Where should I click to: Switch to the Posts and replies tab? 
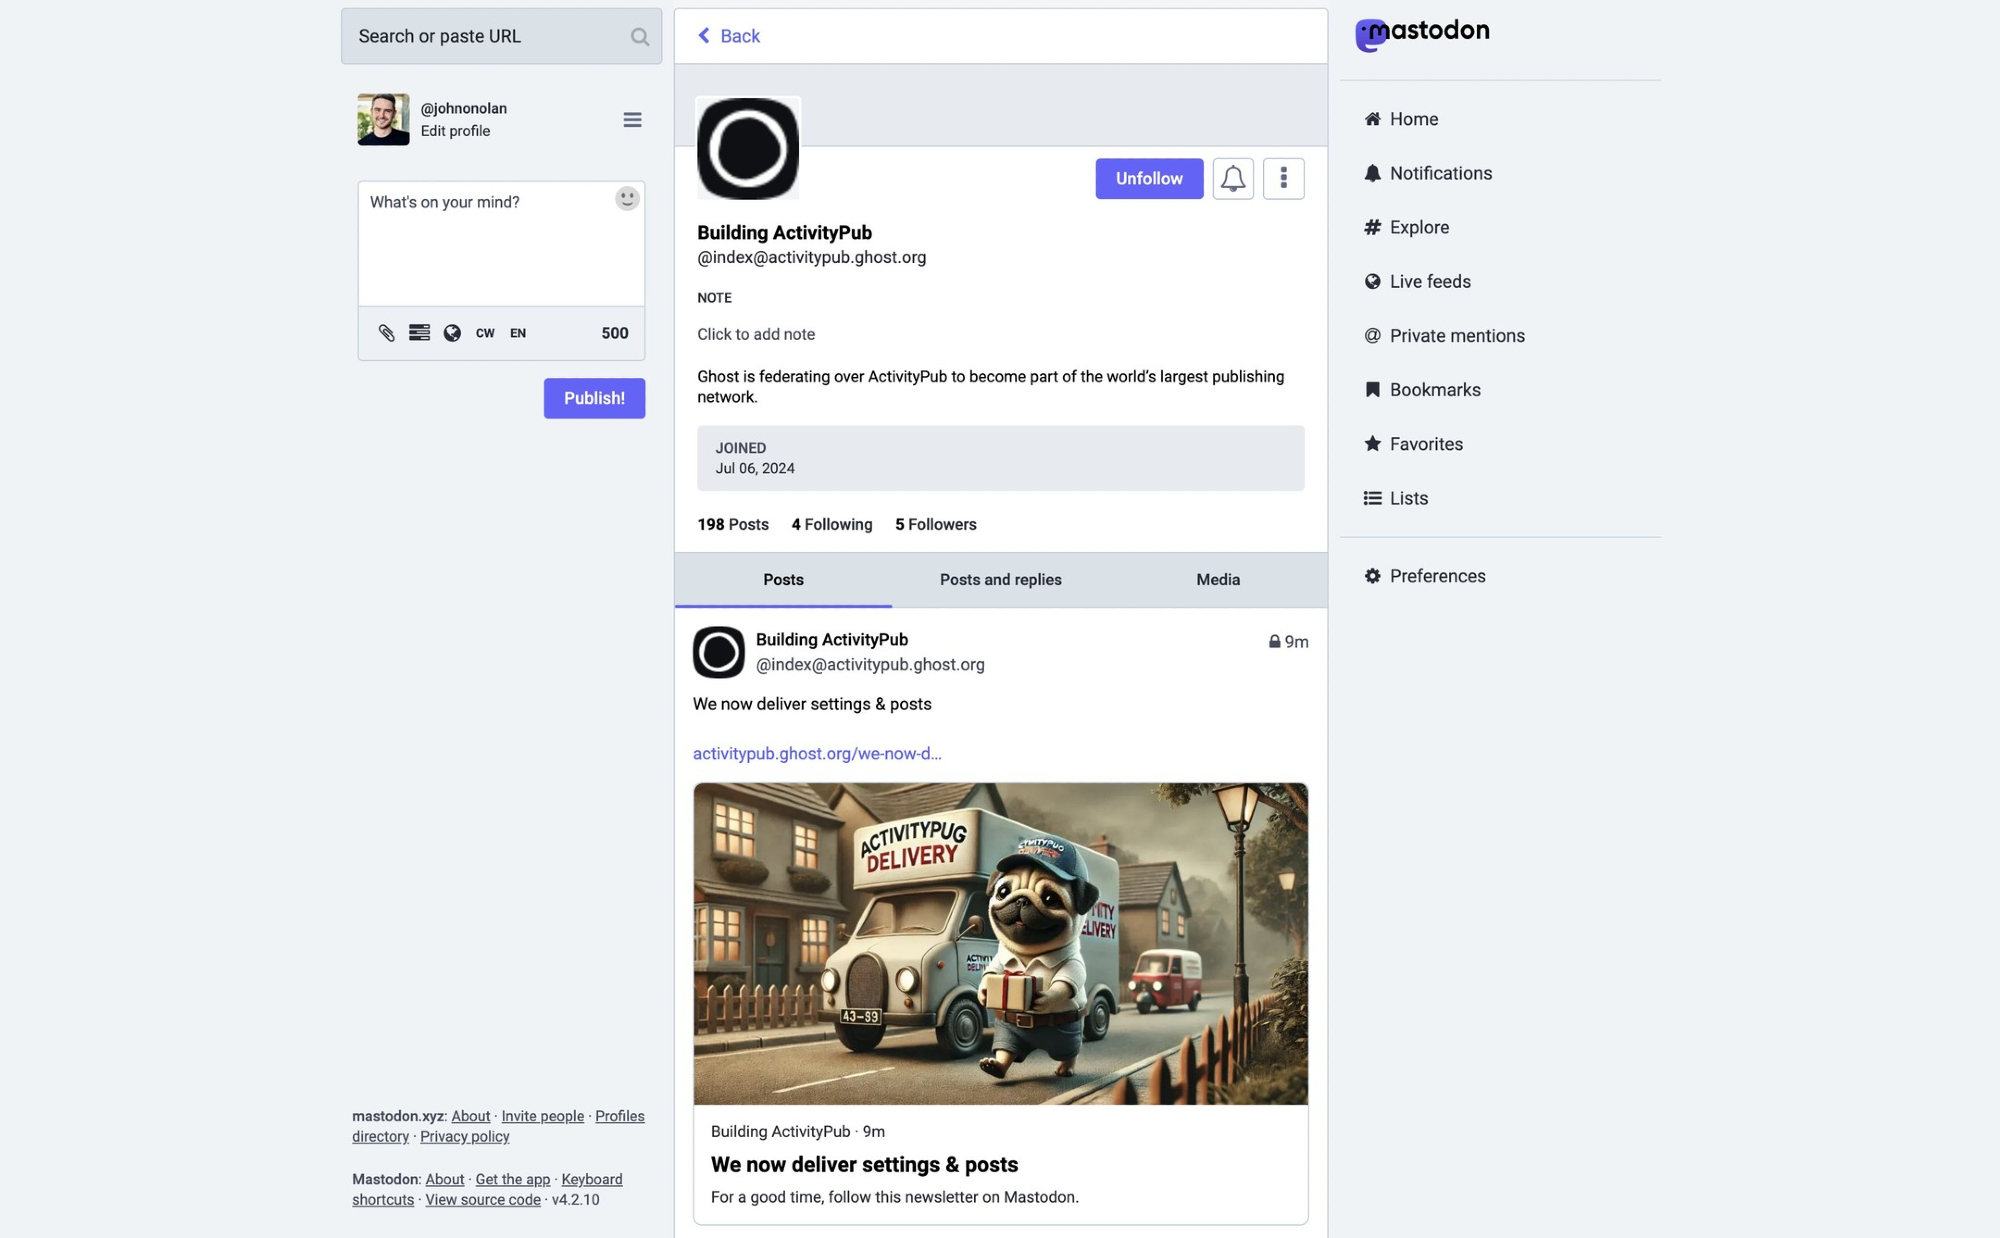click(x=1000, y=580)
